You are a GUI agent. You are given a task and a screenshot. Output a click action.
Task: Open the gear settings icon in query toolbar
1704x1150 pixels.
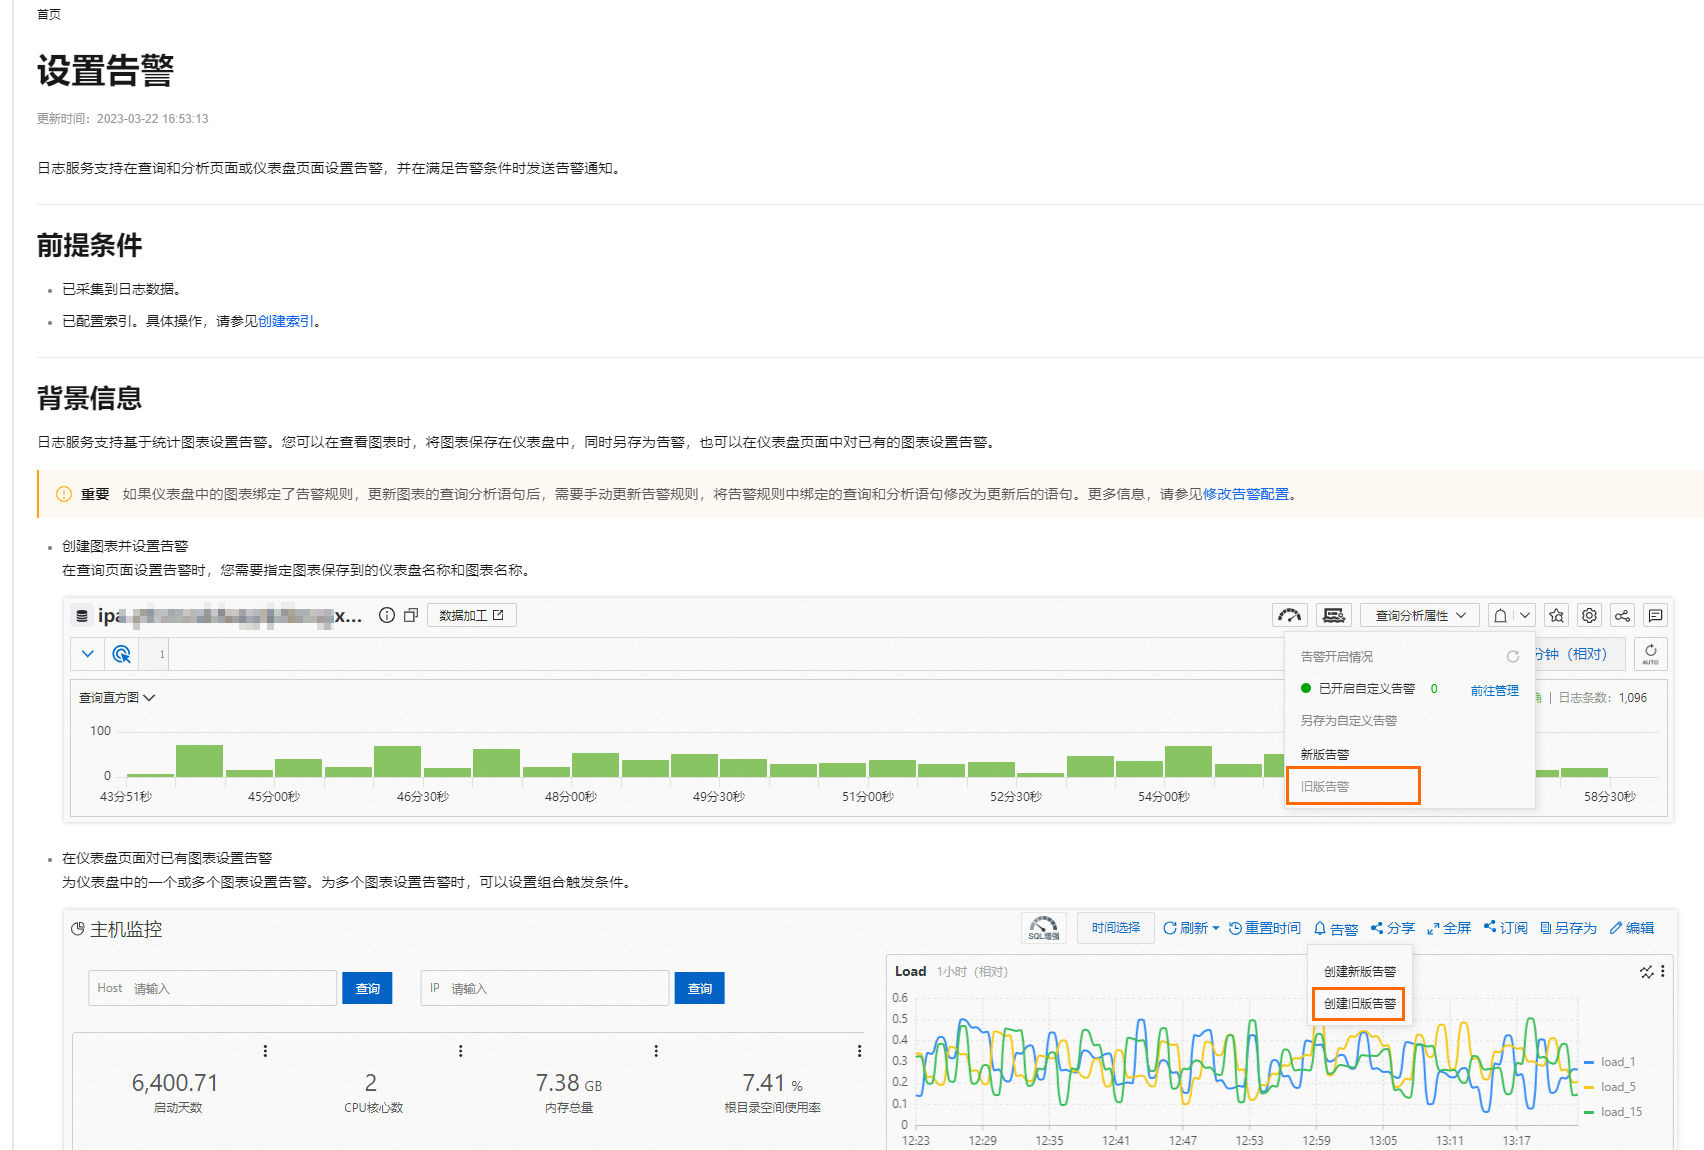point(1590,616)
